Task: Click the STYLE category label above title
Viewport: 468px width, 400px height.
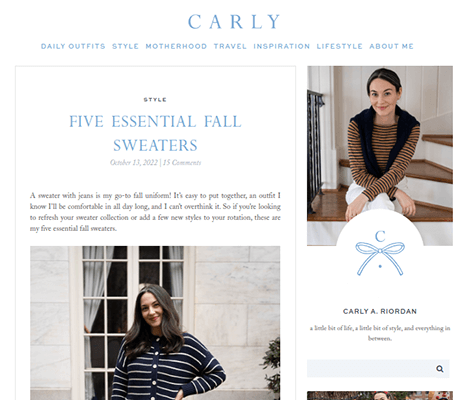Action: click(x=155, y=100)
